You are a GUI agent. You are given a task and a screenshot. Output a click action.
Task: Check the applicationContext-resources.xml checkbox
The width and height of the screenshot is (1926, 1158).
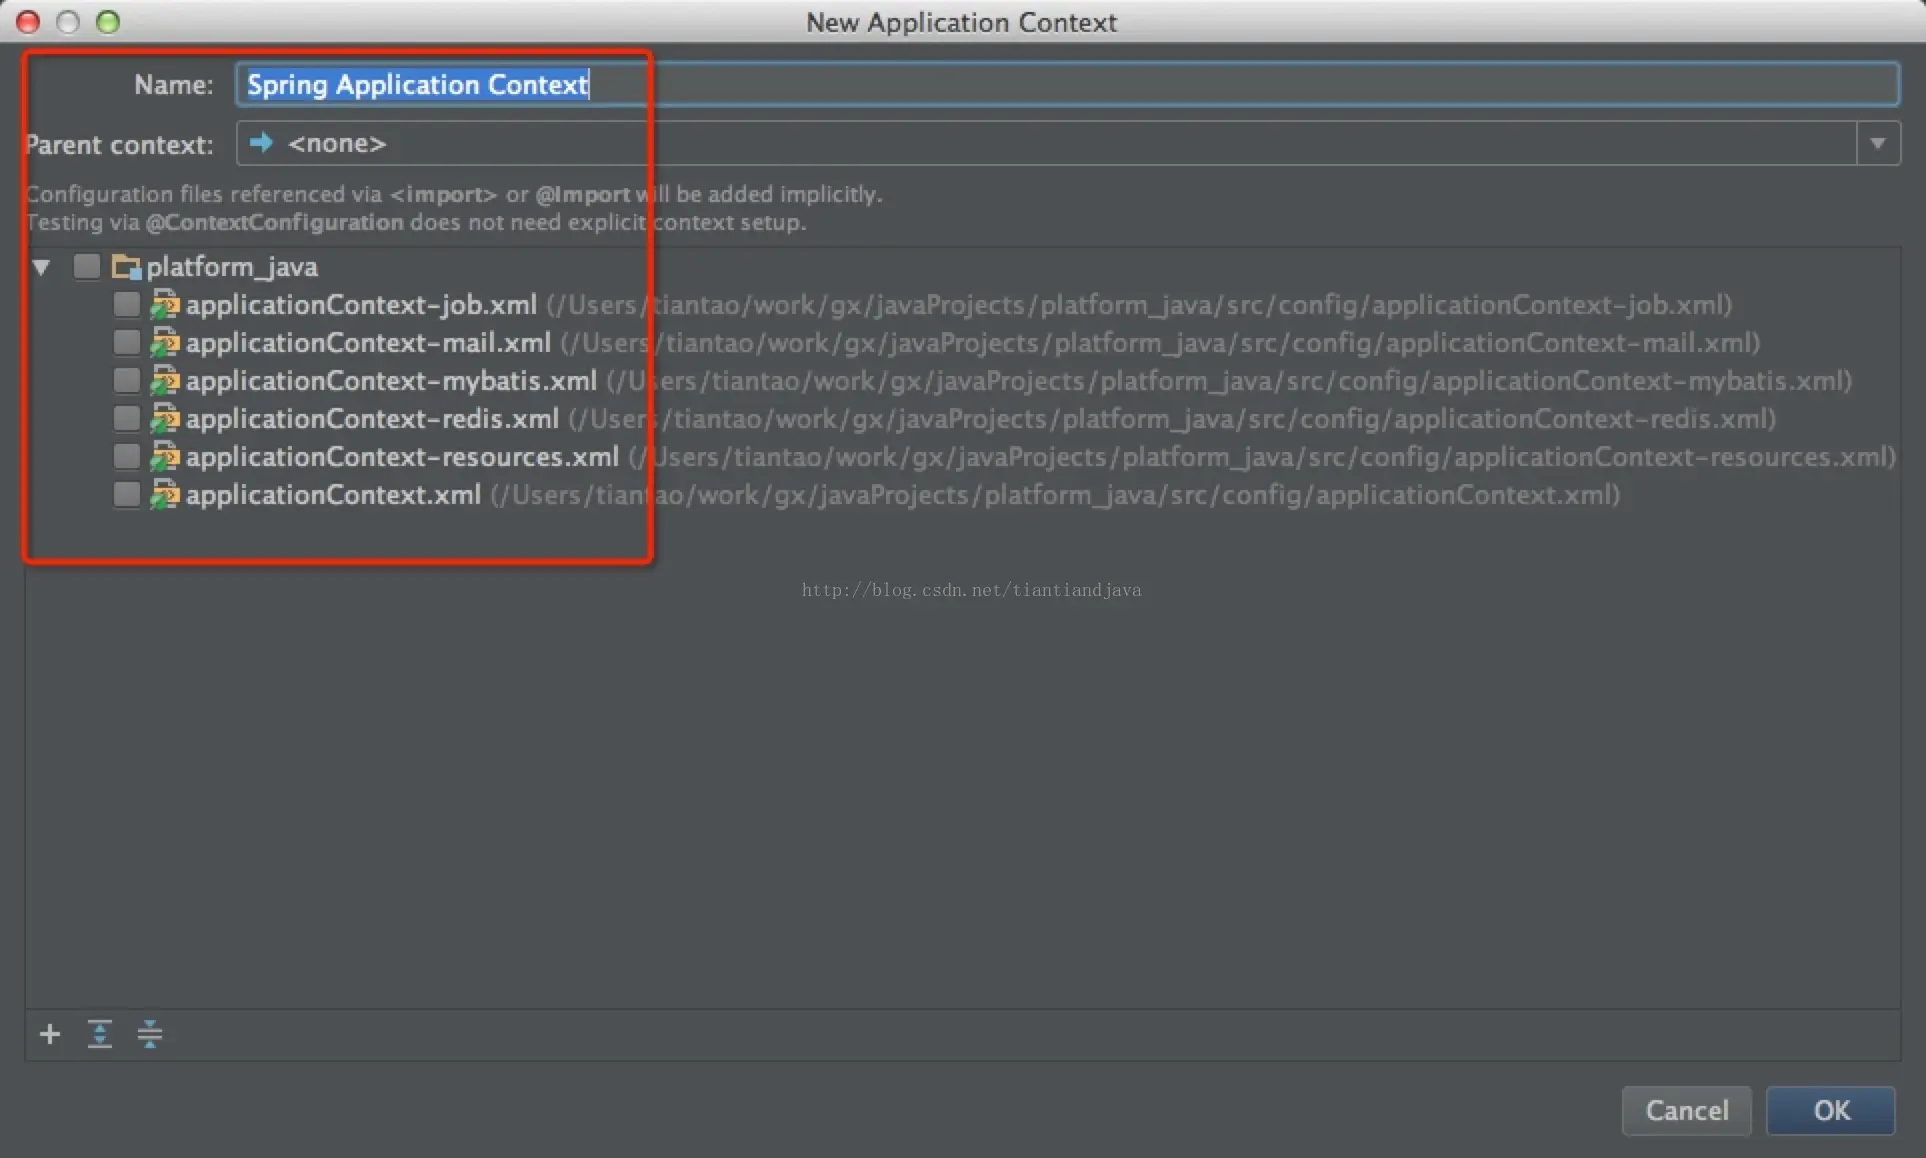click(126, 457)
